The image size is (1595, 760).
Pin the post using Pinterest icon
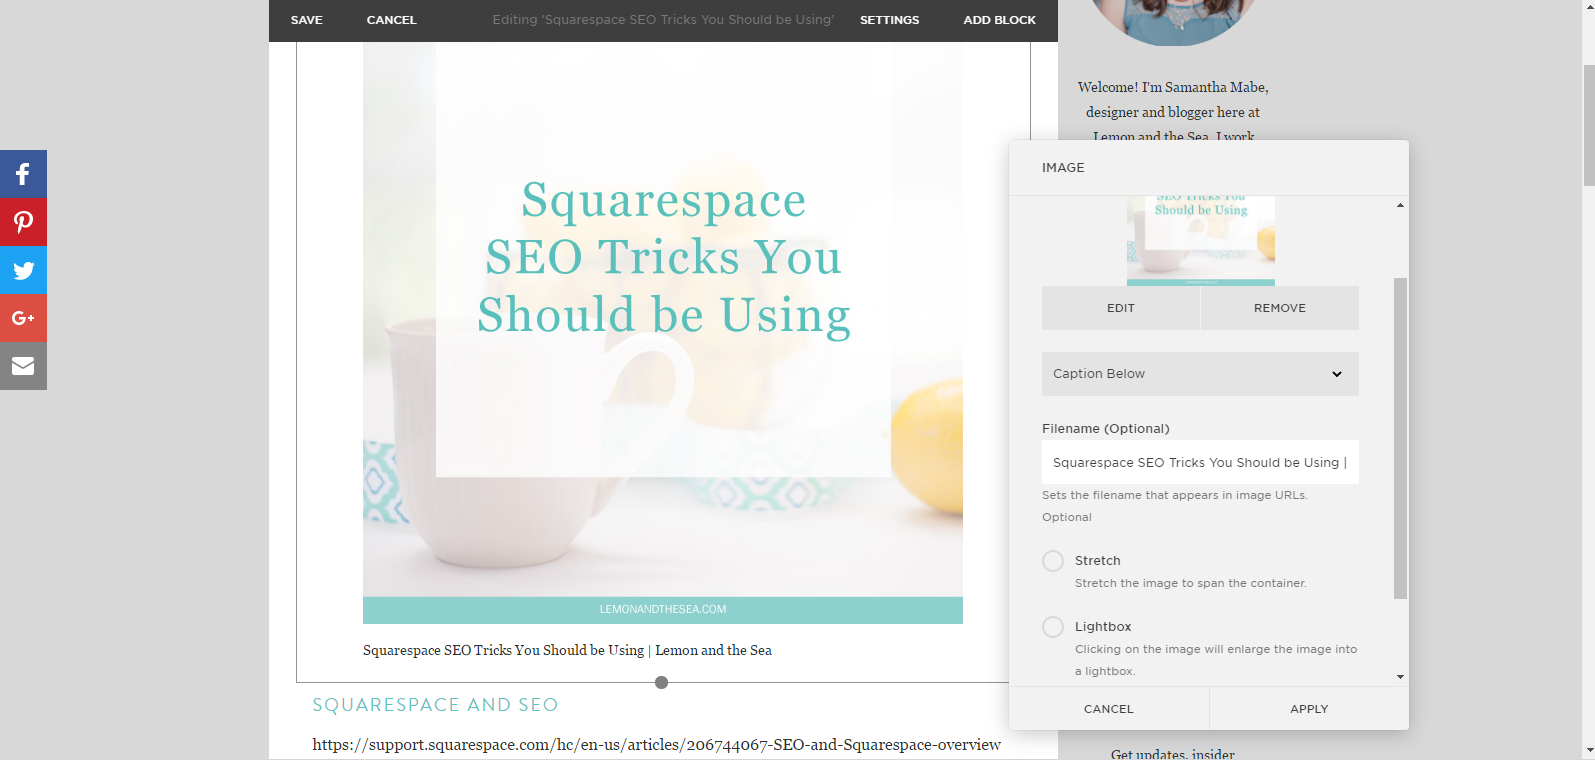click(23, 222)
